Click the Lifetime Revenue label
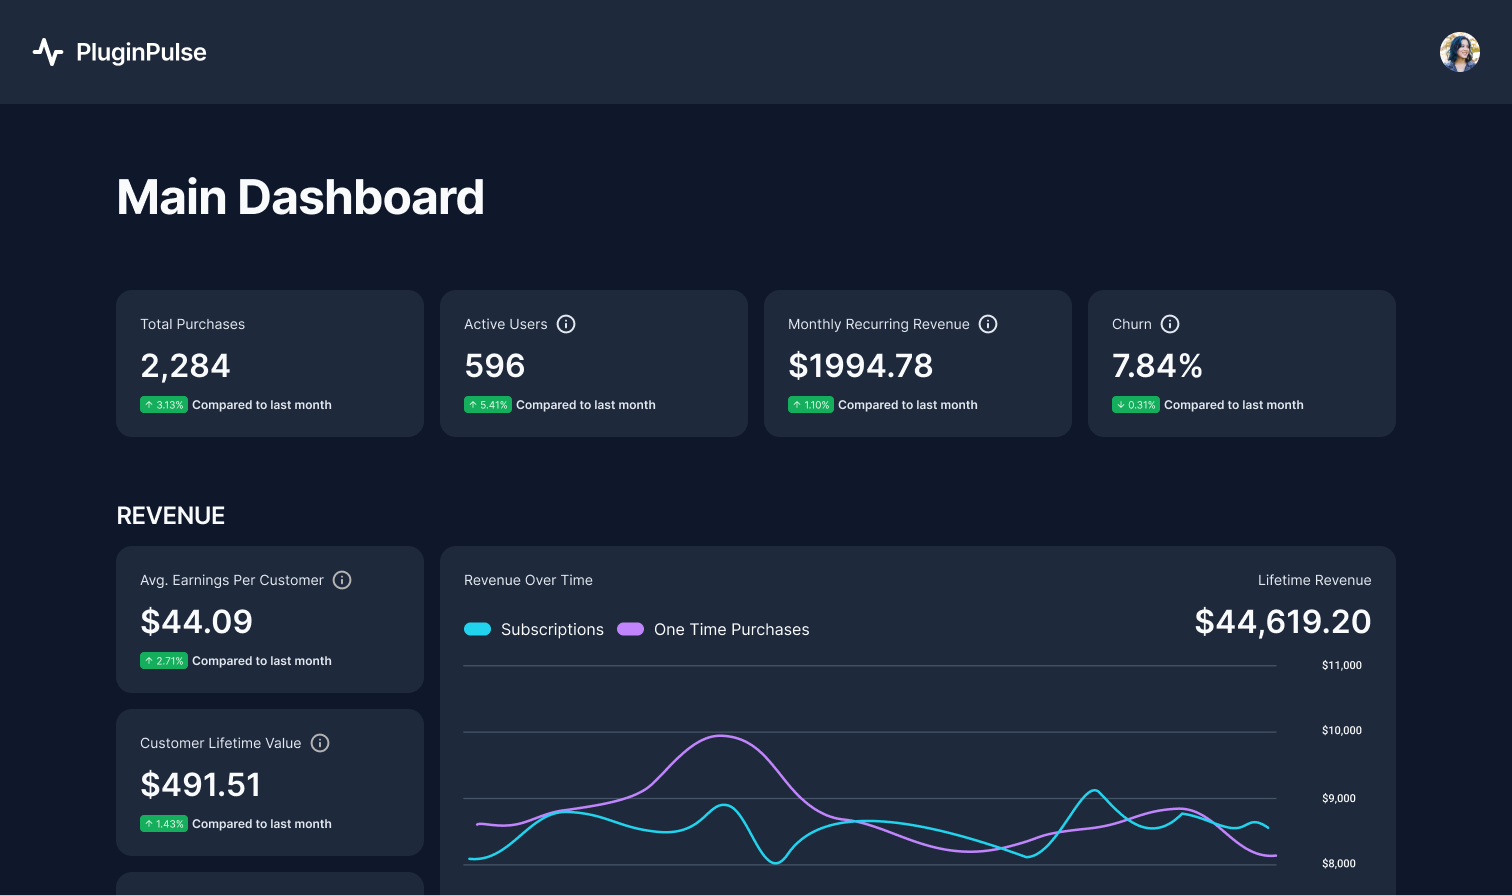 pos(1314,580)
